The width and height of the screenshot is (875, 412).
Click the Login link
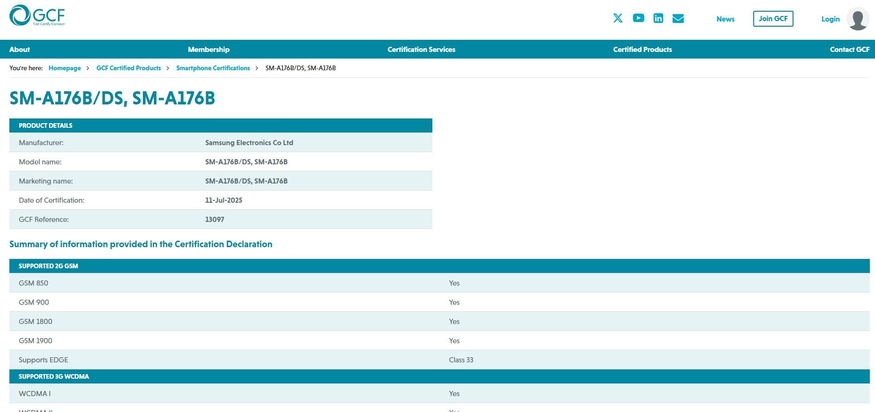830,19
